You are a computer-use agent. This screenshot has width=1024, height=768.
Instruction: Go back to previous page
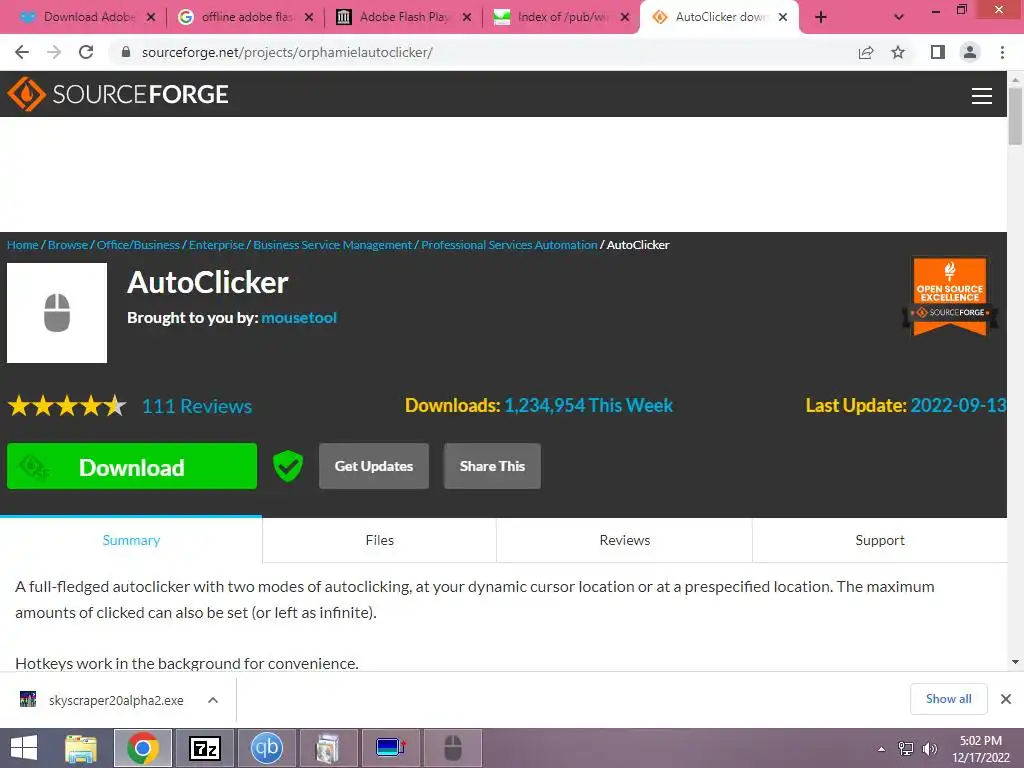(22, 52)
